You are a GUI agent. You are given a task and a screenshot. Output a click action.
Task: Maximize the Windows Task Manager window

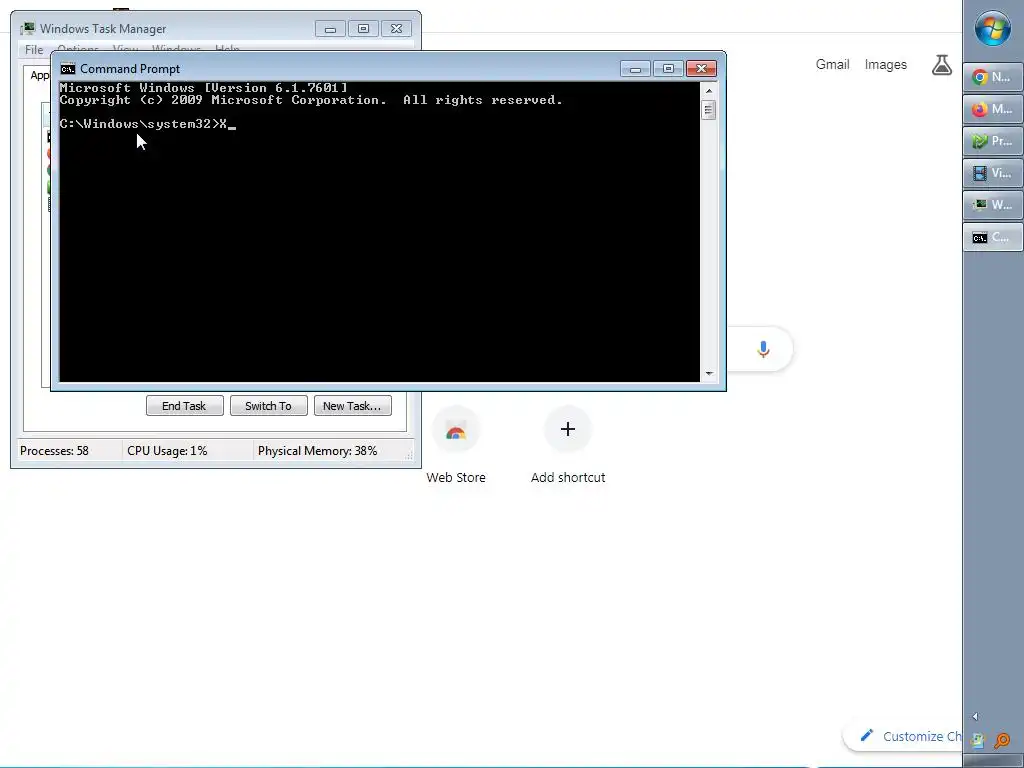tap(363, 29)
